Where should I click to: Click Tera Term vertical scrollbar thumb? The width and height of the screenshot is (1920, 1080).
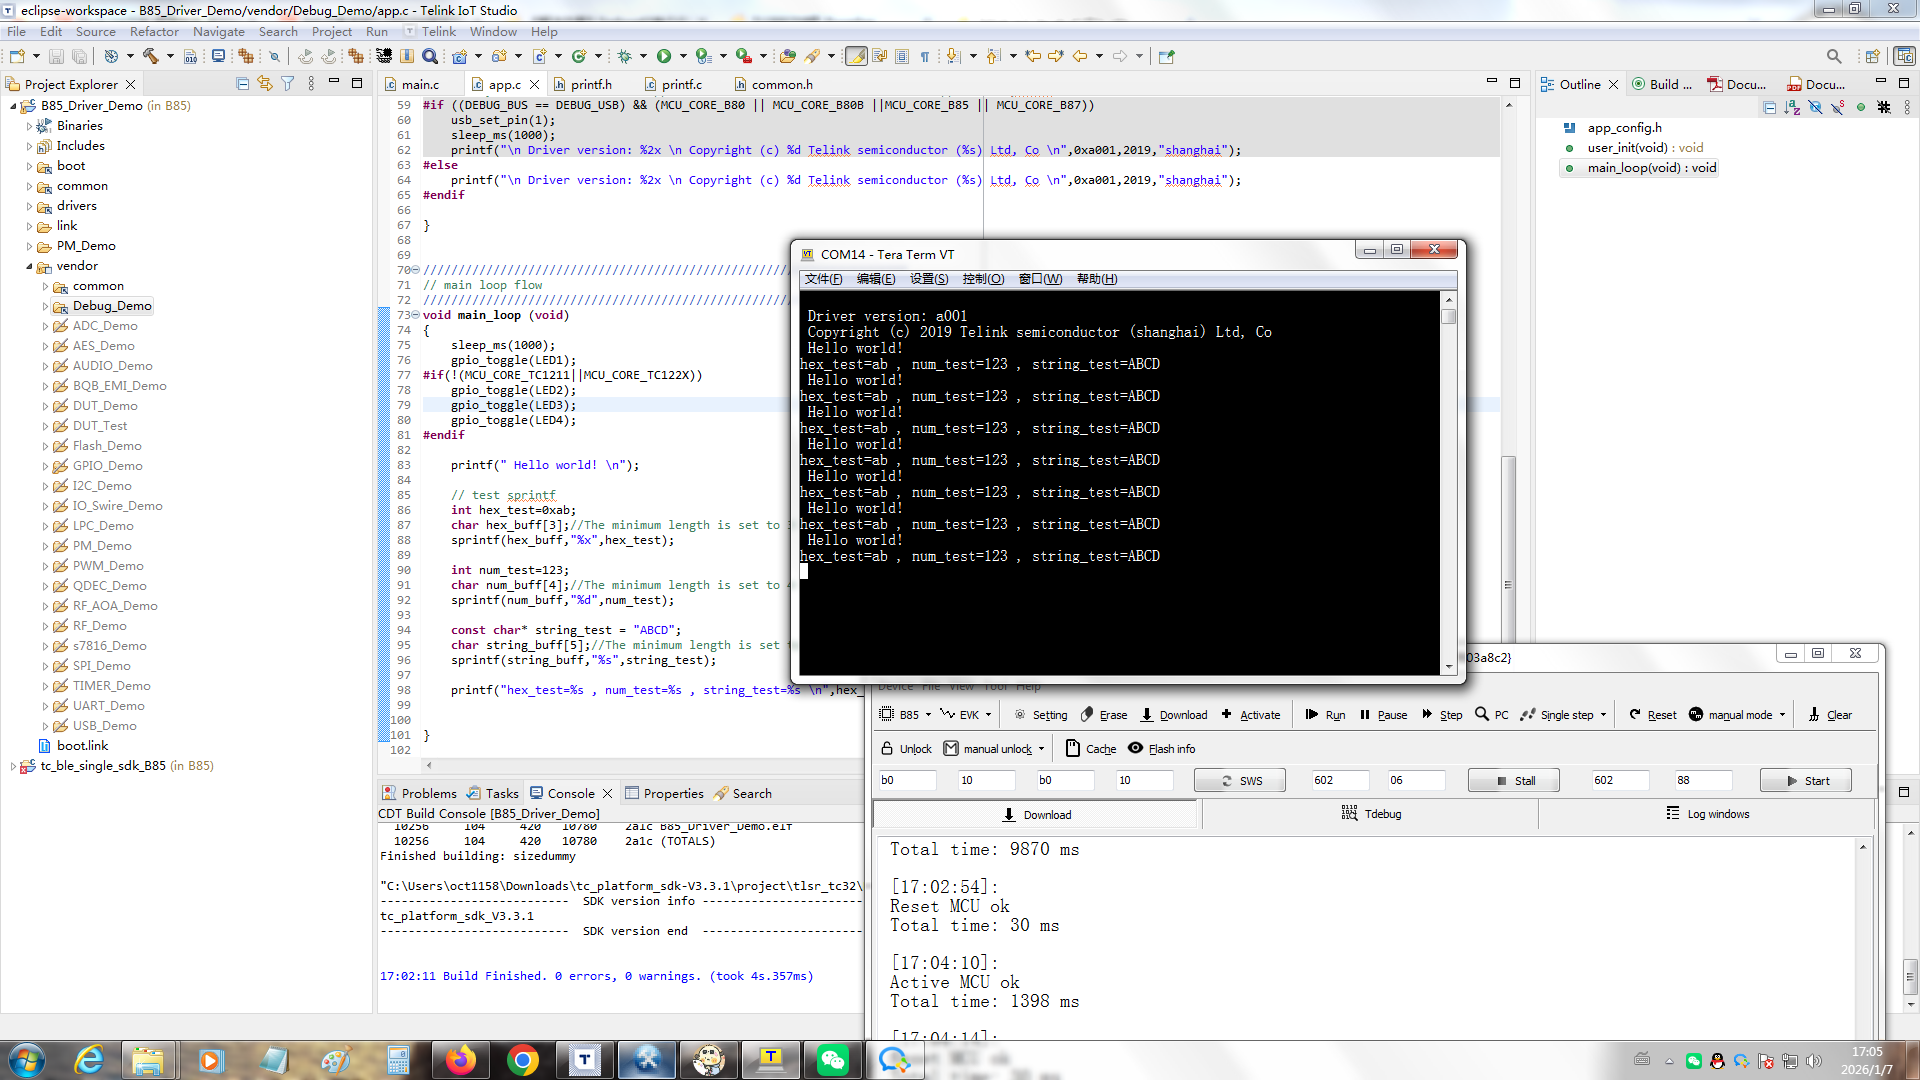click(1449, 317)
